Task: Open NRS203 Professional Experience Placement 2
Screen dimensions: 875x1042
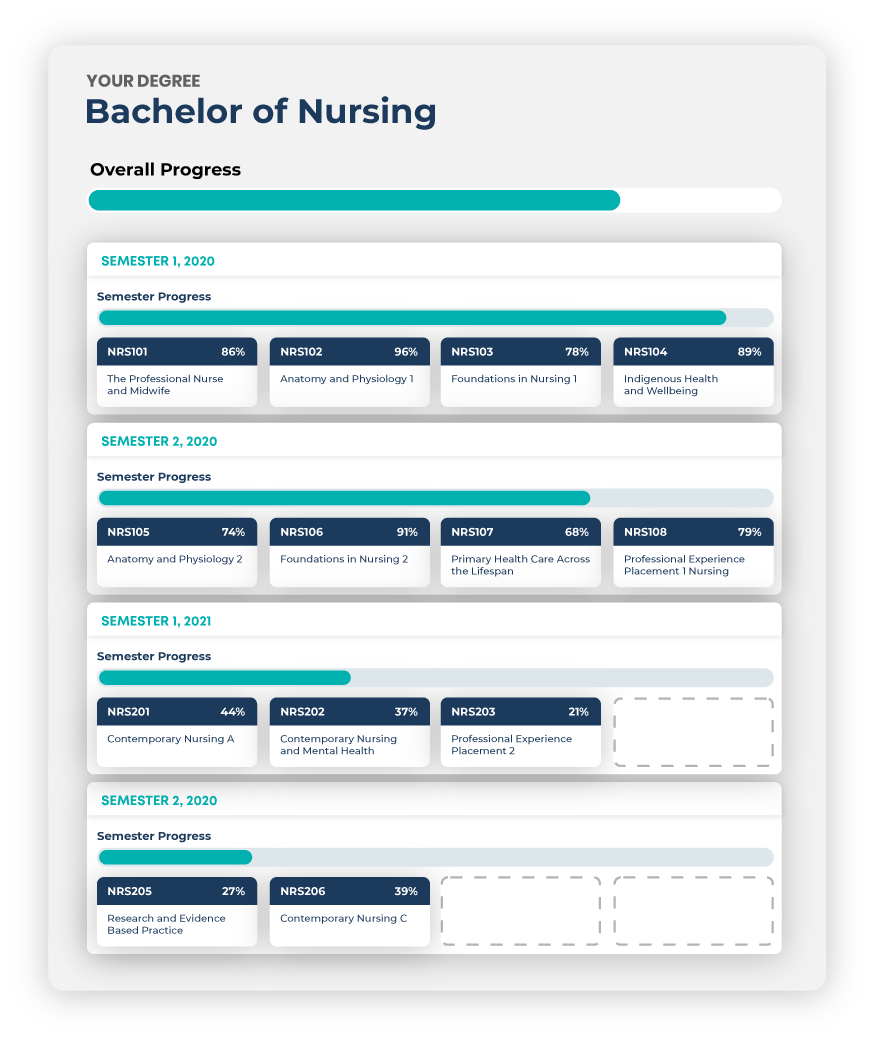Action: click(520, 732)
